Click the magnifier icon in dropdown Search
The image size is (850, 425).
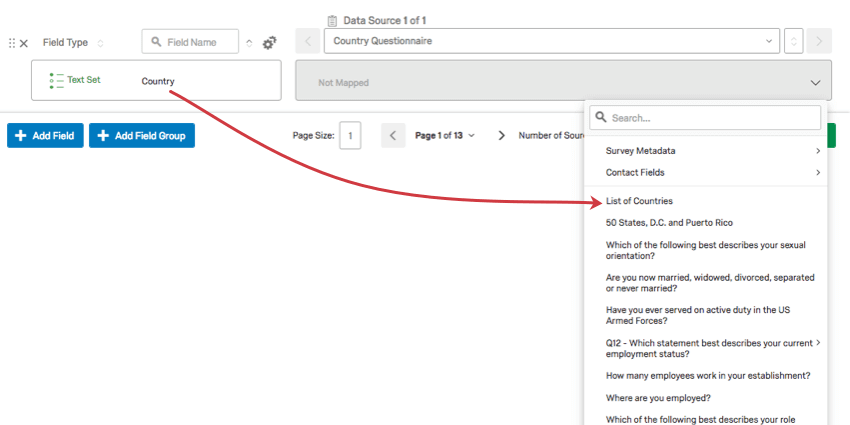click(601, 117)
